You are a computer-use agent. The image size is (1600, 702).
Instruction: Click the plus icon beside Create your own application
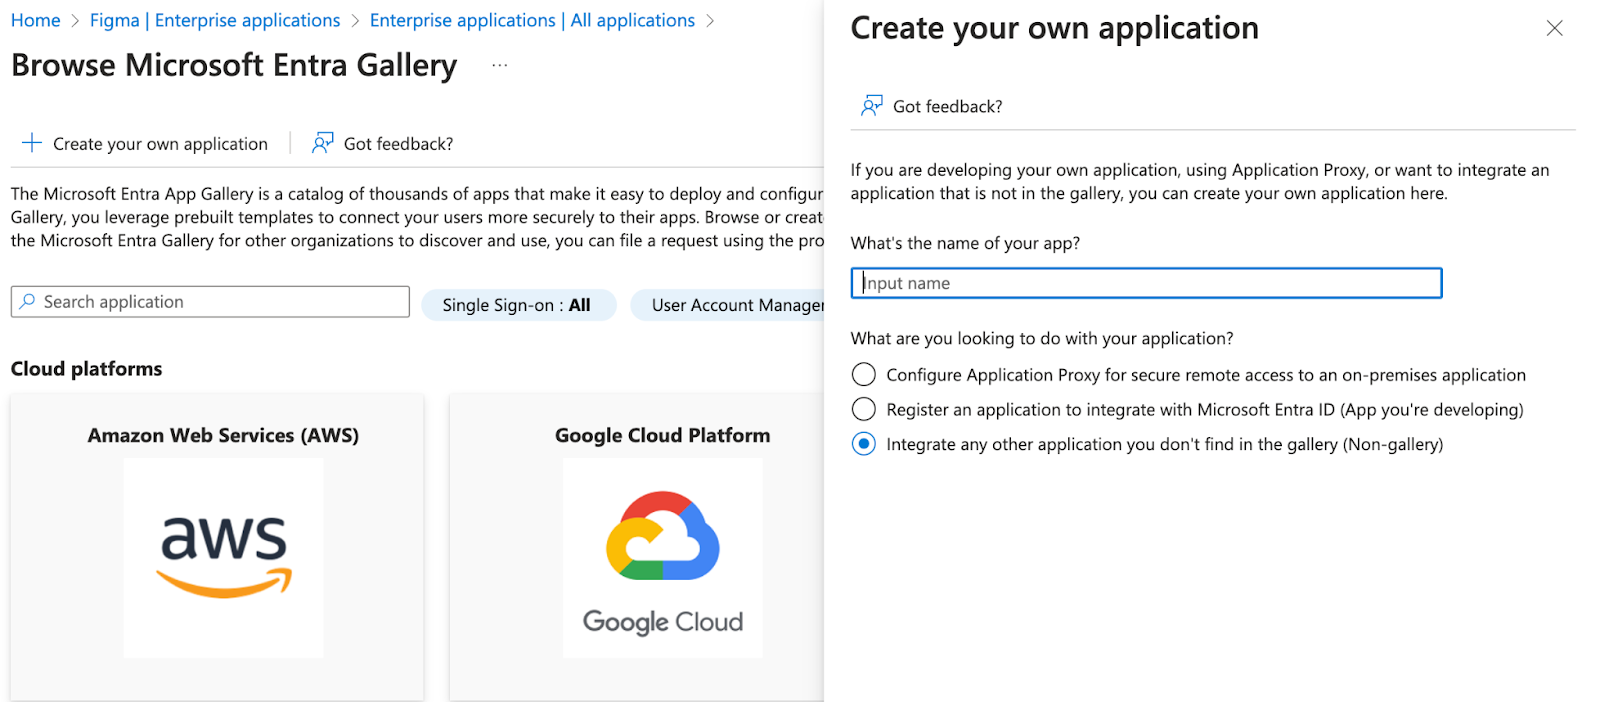pos(32,143)
